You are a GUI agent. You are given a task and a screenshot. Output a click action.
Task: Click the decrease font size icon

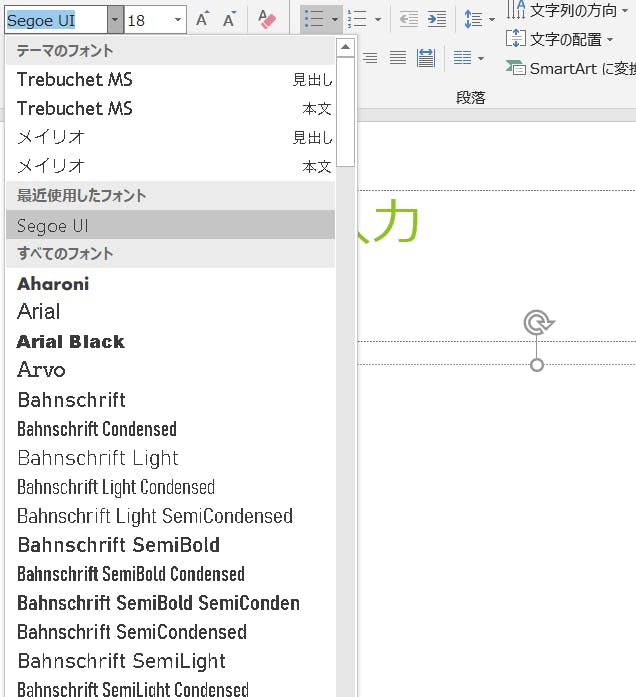pos(230,20)
